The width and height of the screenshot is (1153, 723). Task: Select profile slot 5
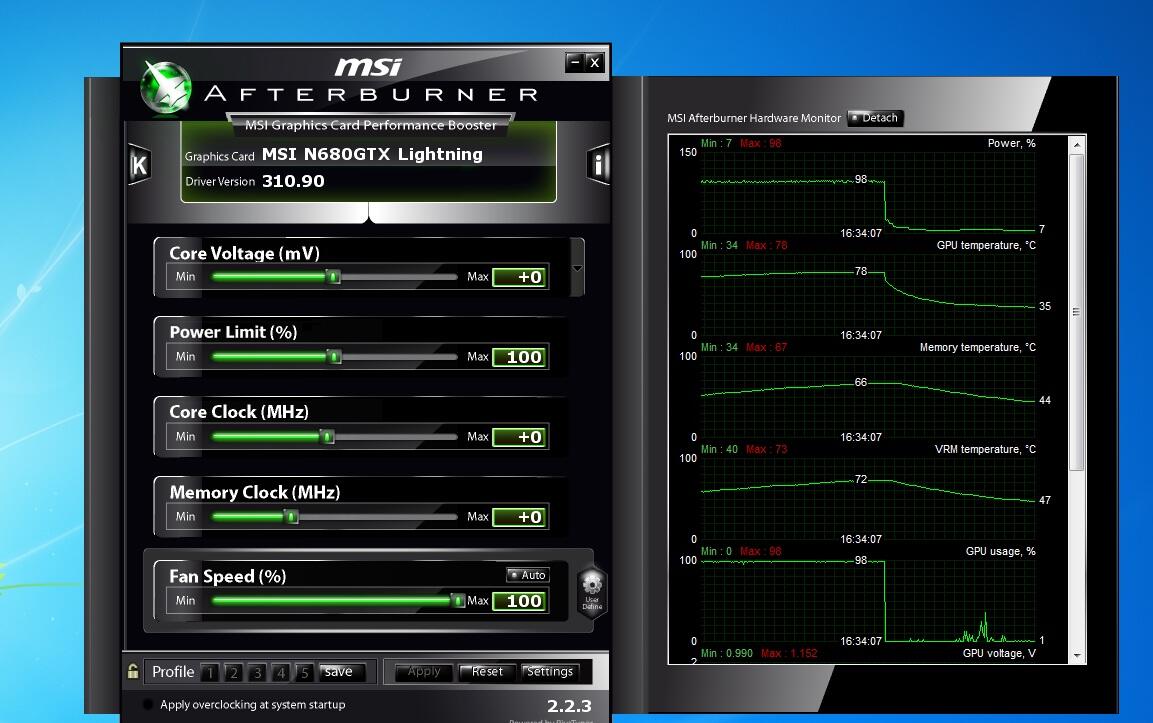pos(304,672)
